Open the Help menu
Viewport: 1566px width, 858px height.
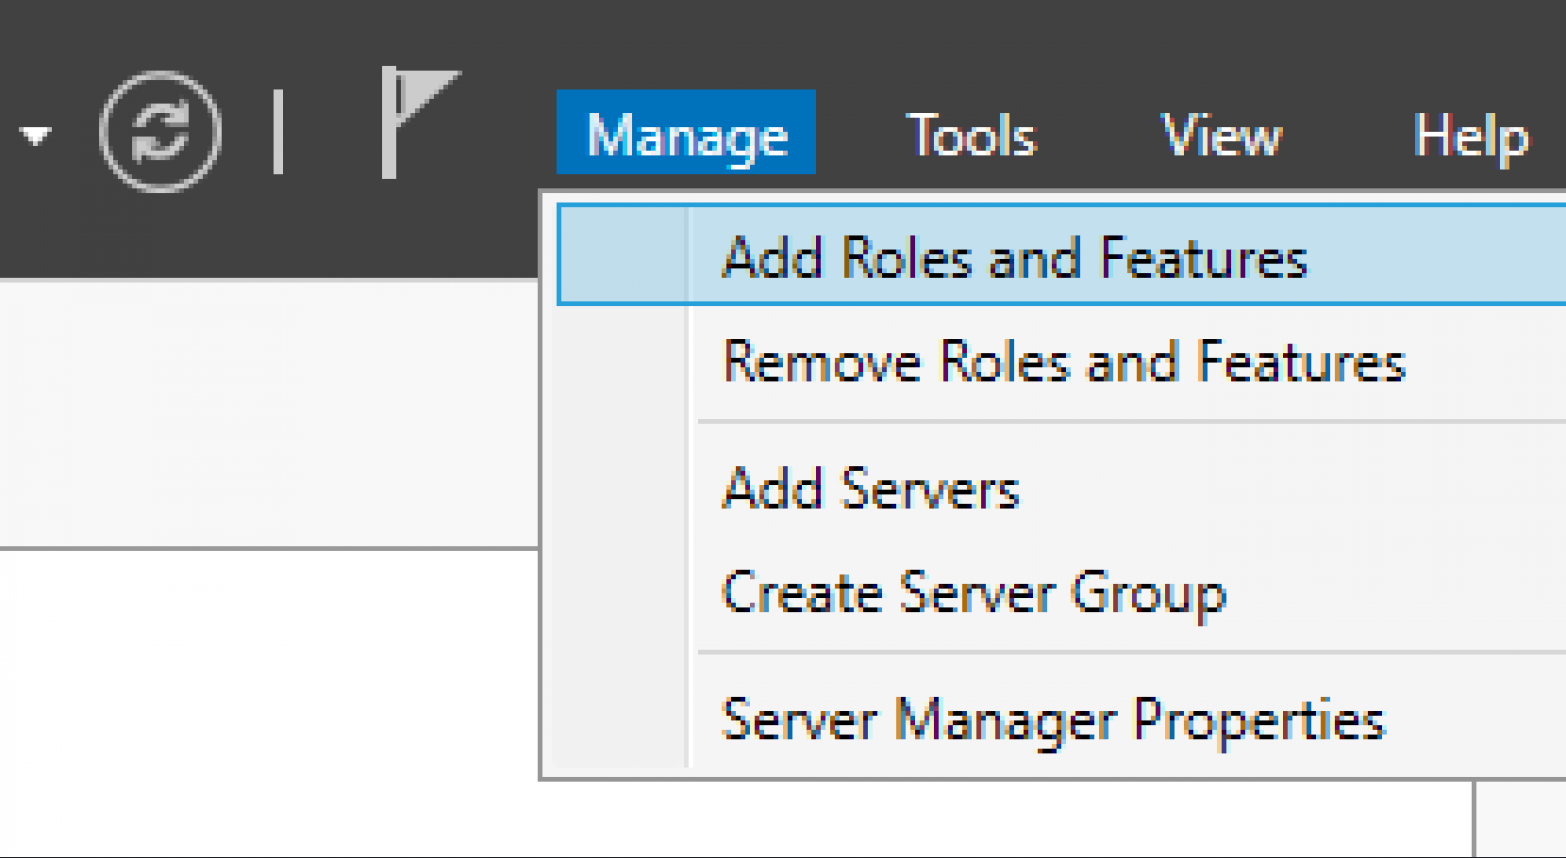click(x=1471, y=136)
